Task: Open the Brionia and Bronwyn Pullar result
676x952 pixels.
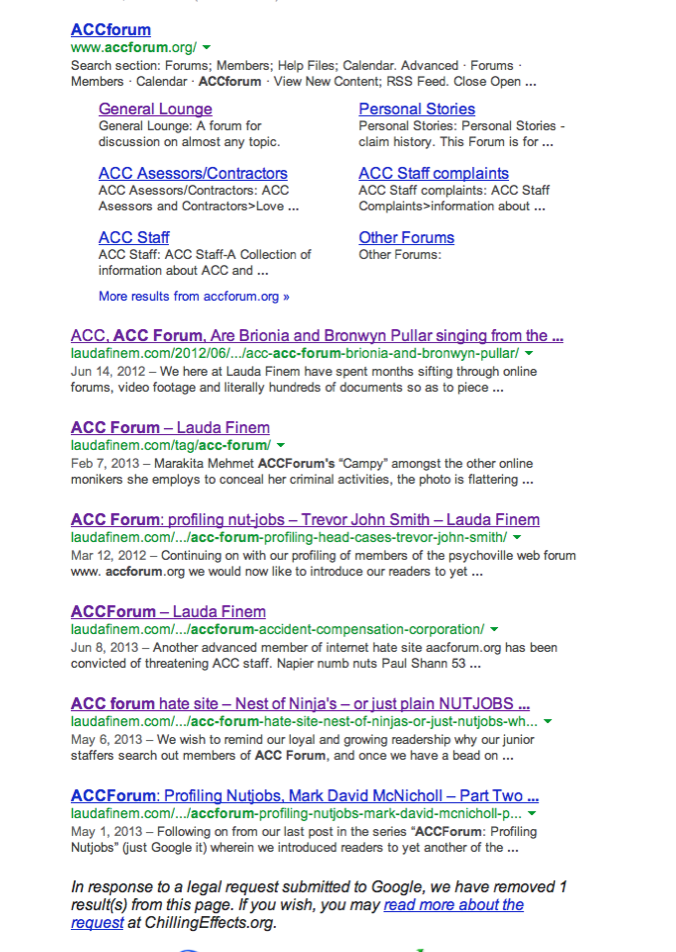Action: pos(317,336)
